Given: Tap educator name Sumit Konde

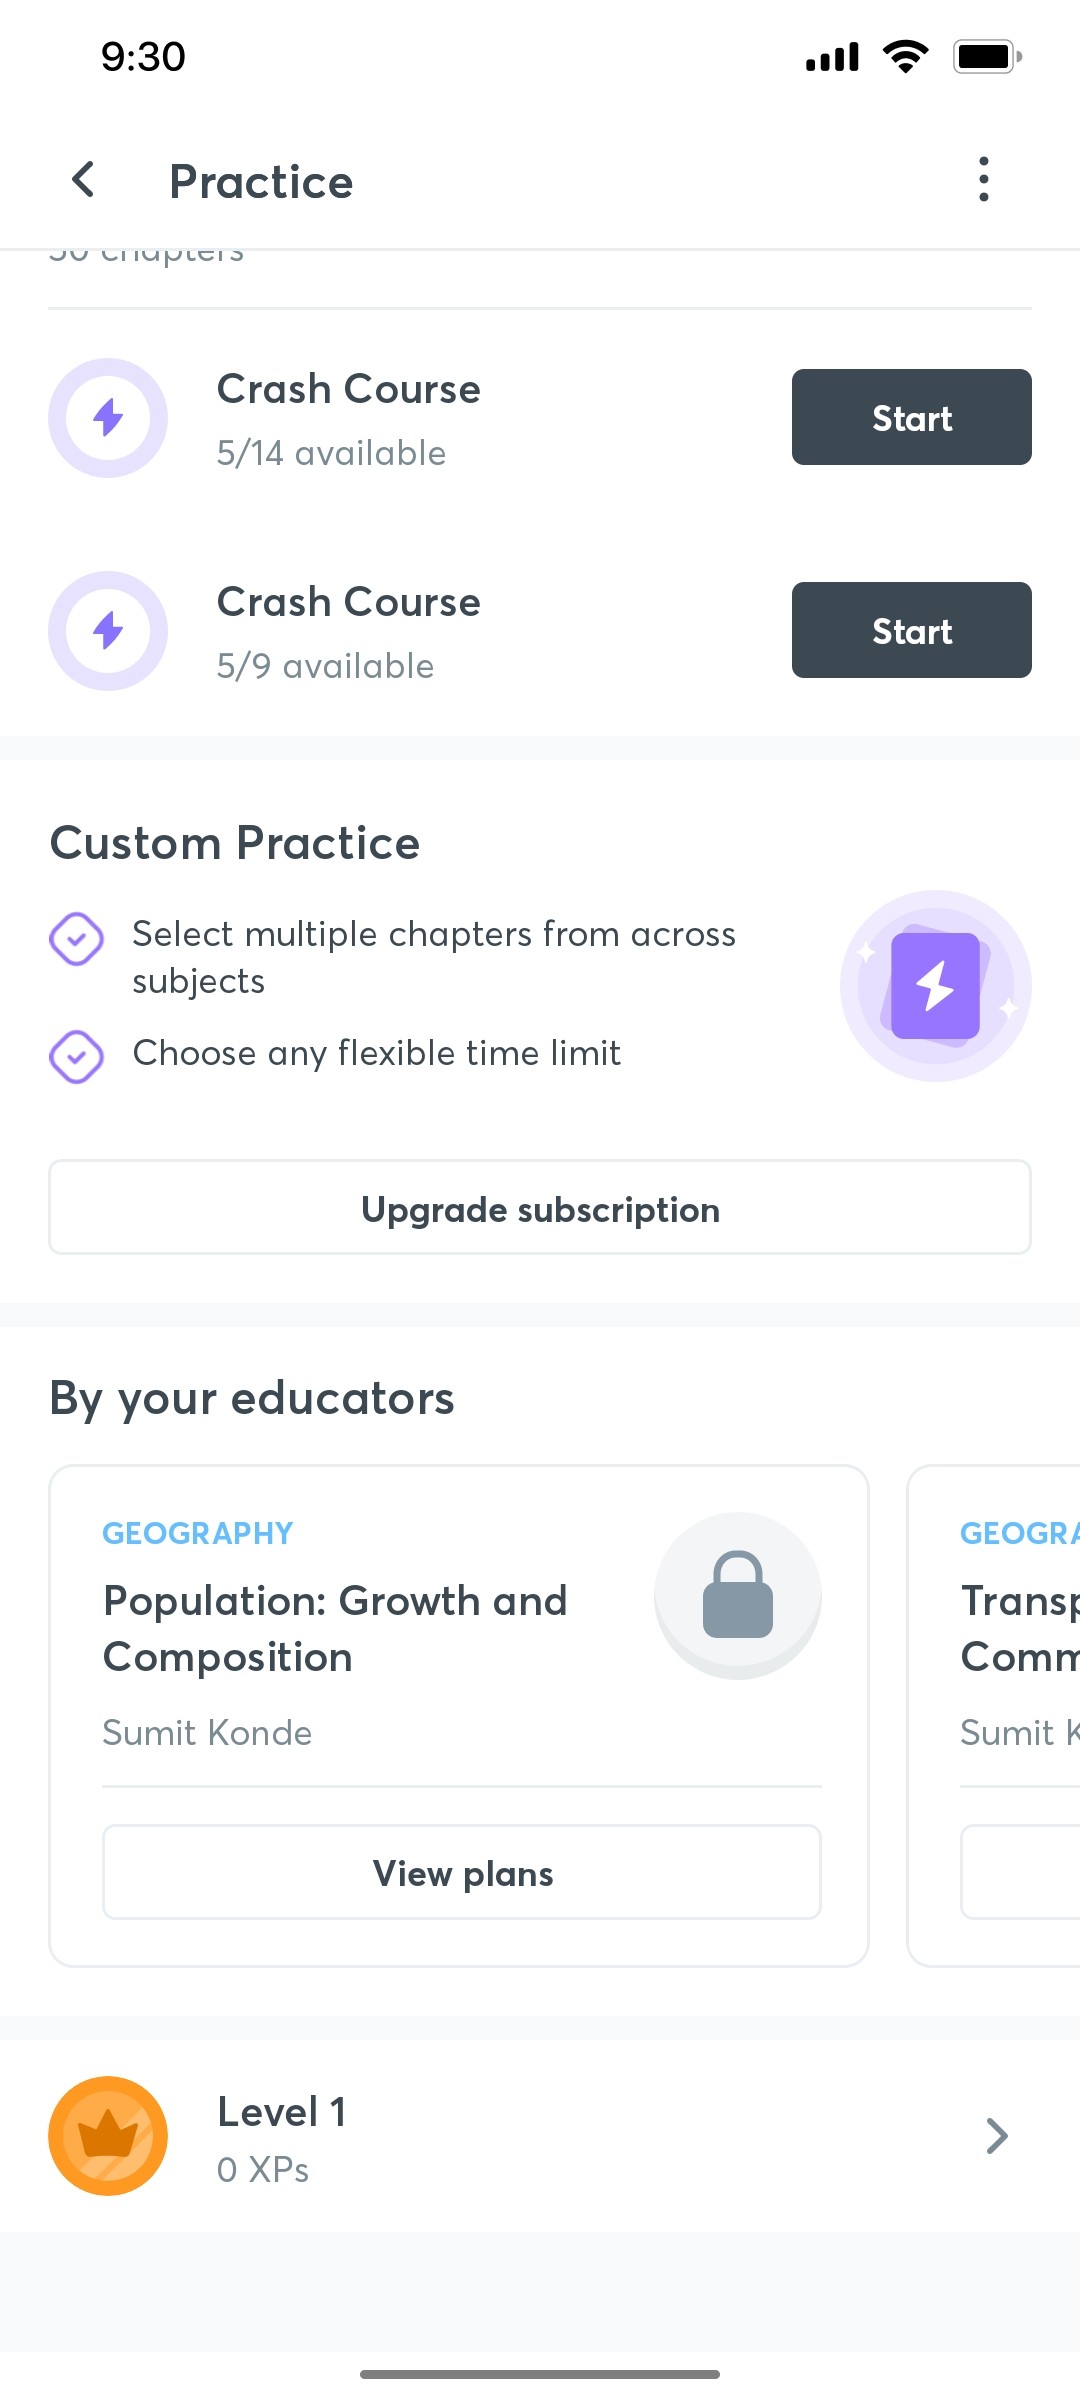Looking at the screenshot, I should (207, 1733).
